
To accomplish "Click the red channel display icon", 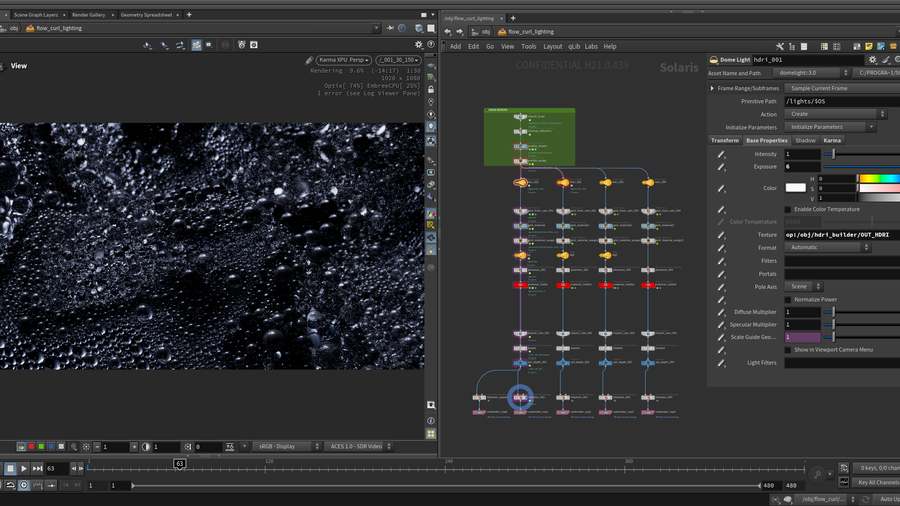I will tap(30, 447).
